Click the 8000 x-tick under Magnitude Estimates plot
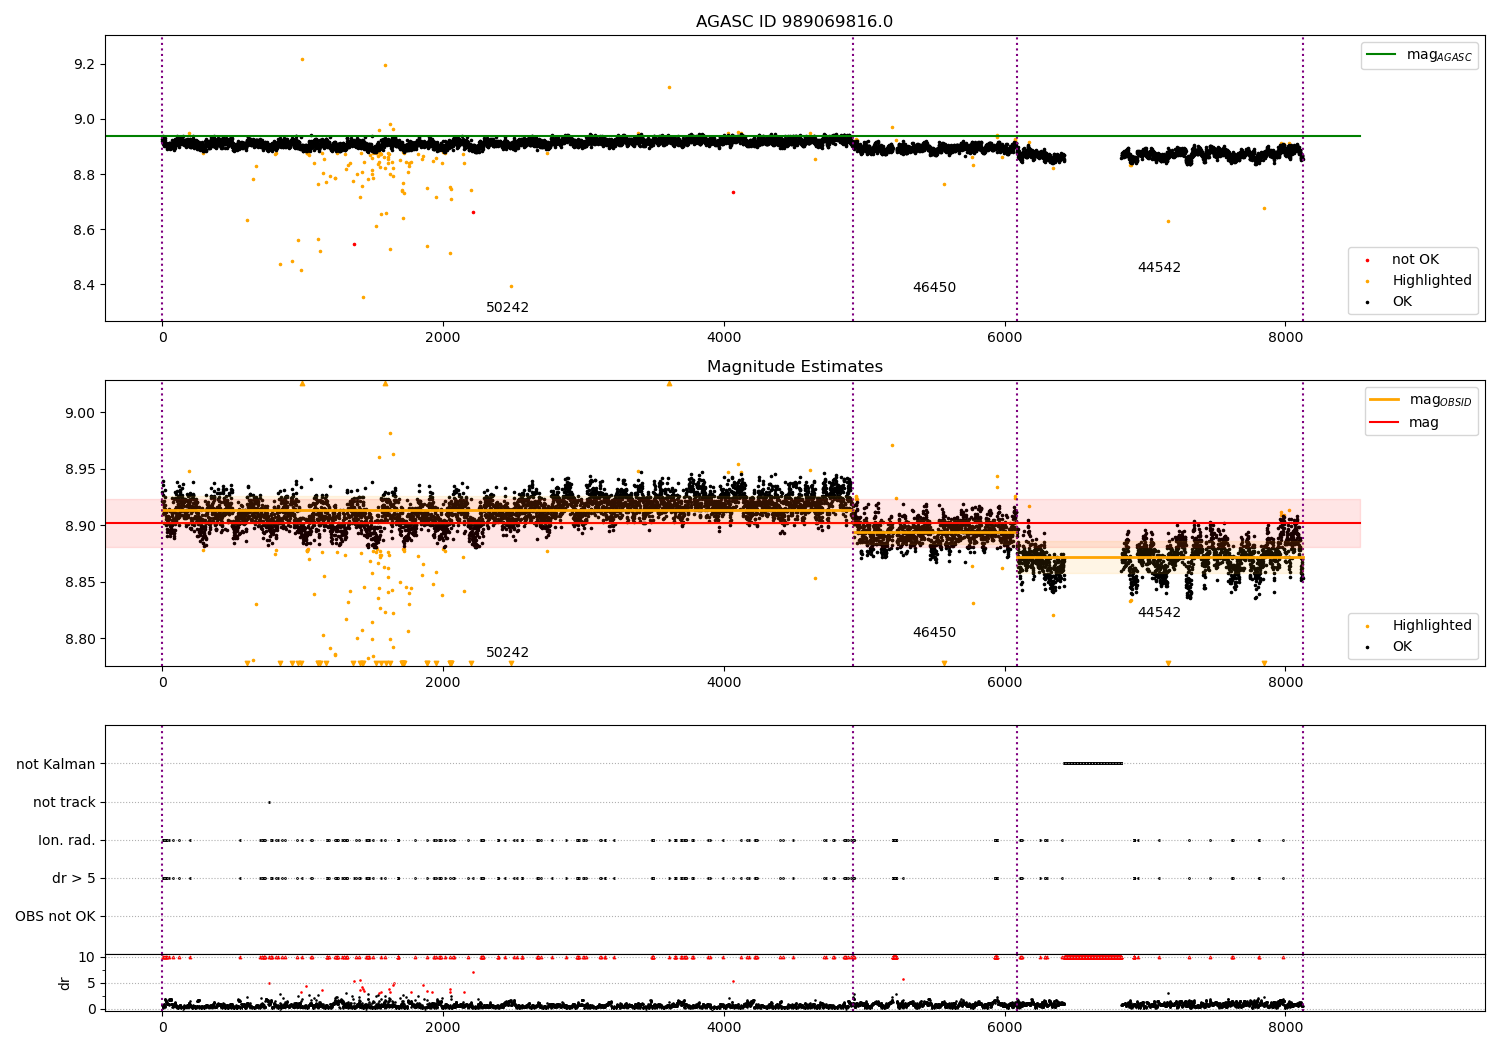This screenshot has width=1500, height=1050. (1286, 683)
